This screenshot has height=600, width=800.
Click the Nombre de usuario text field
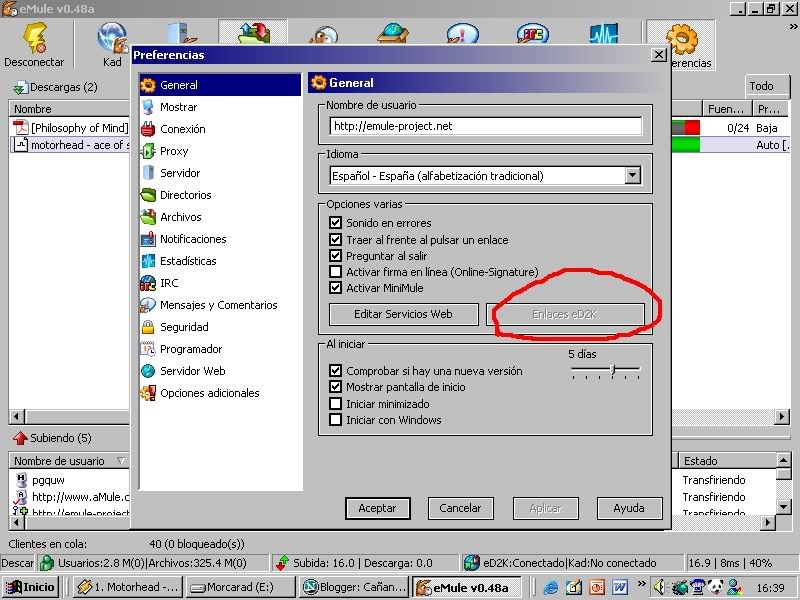[x=486, y=126]
